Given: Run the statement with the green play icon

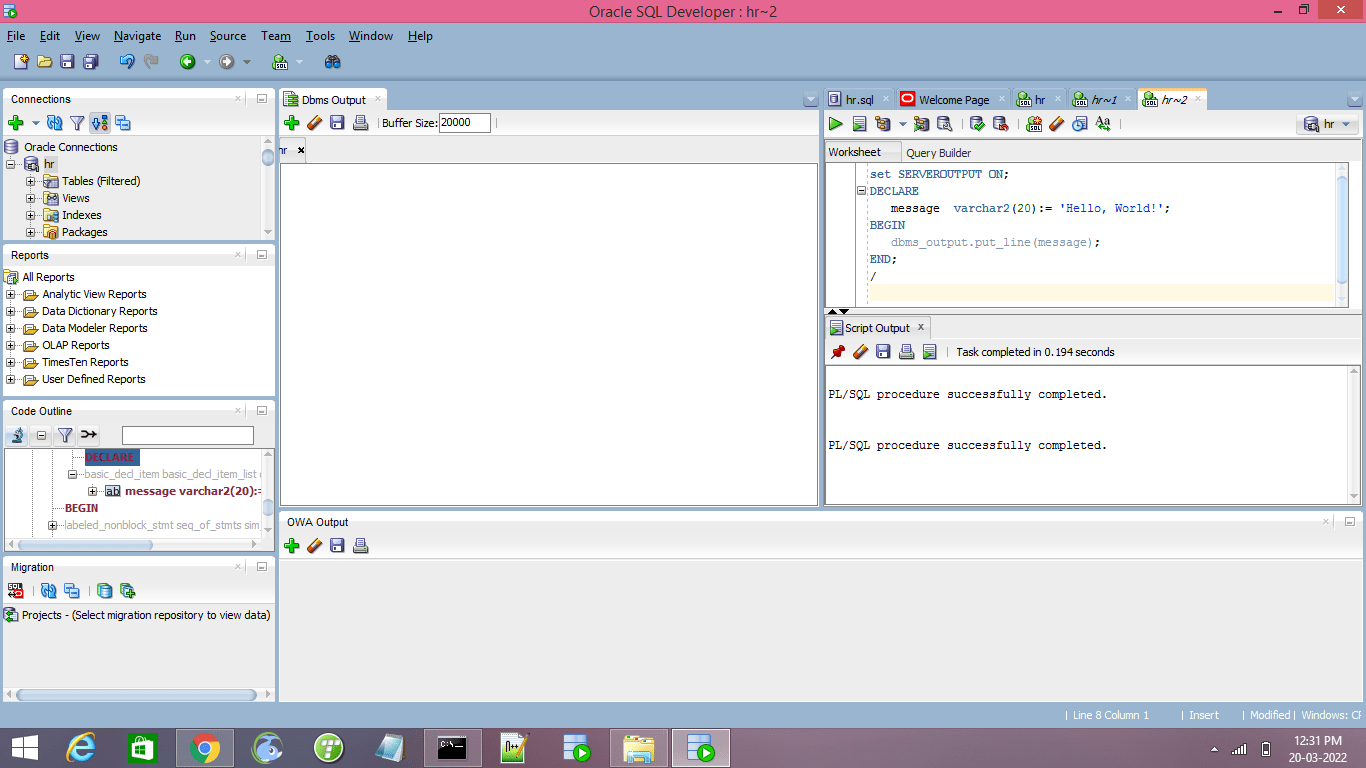Looking at the screenshot, I should point(835,124).
